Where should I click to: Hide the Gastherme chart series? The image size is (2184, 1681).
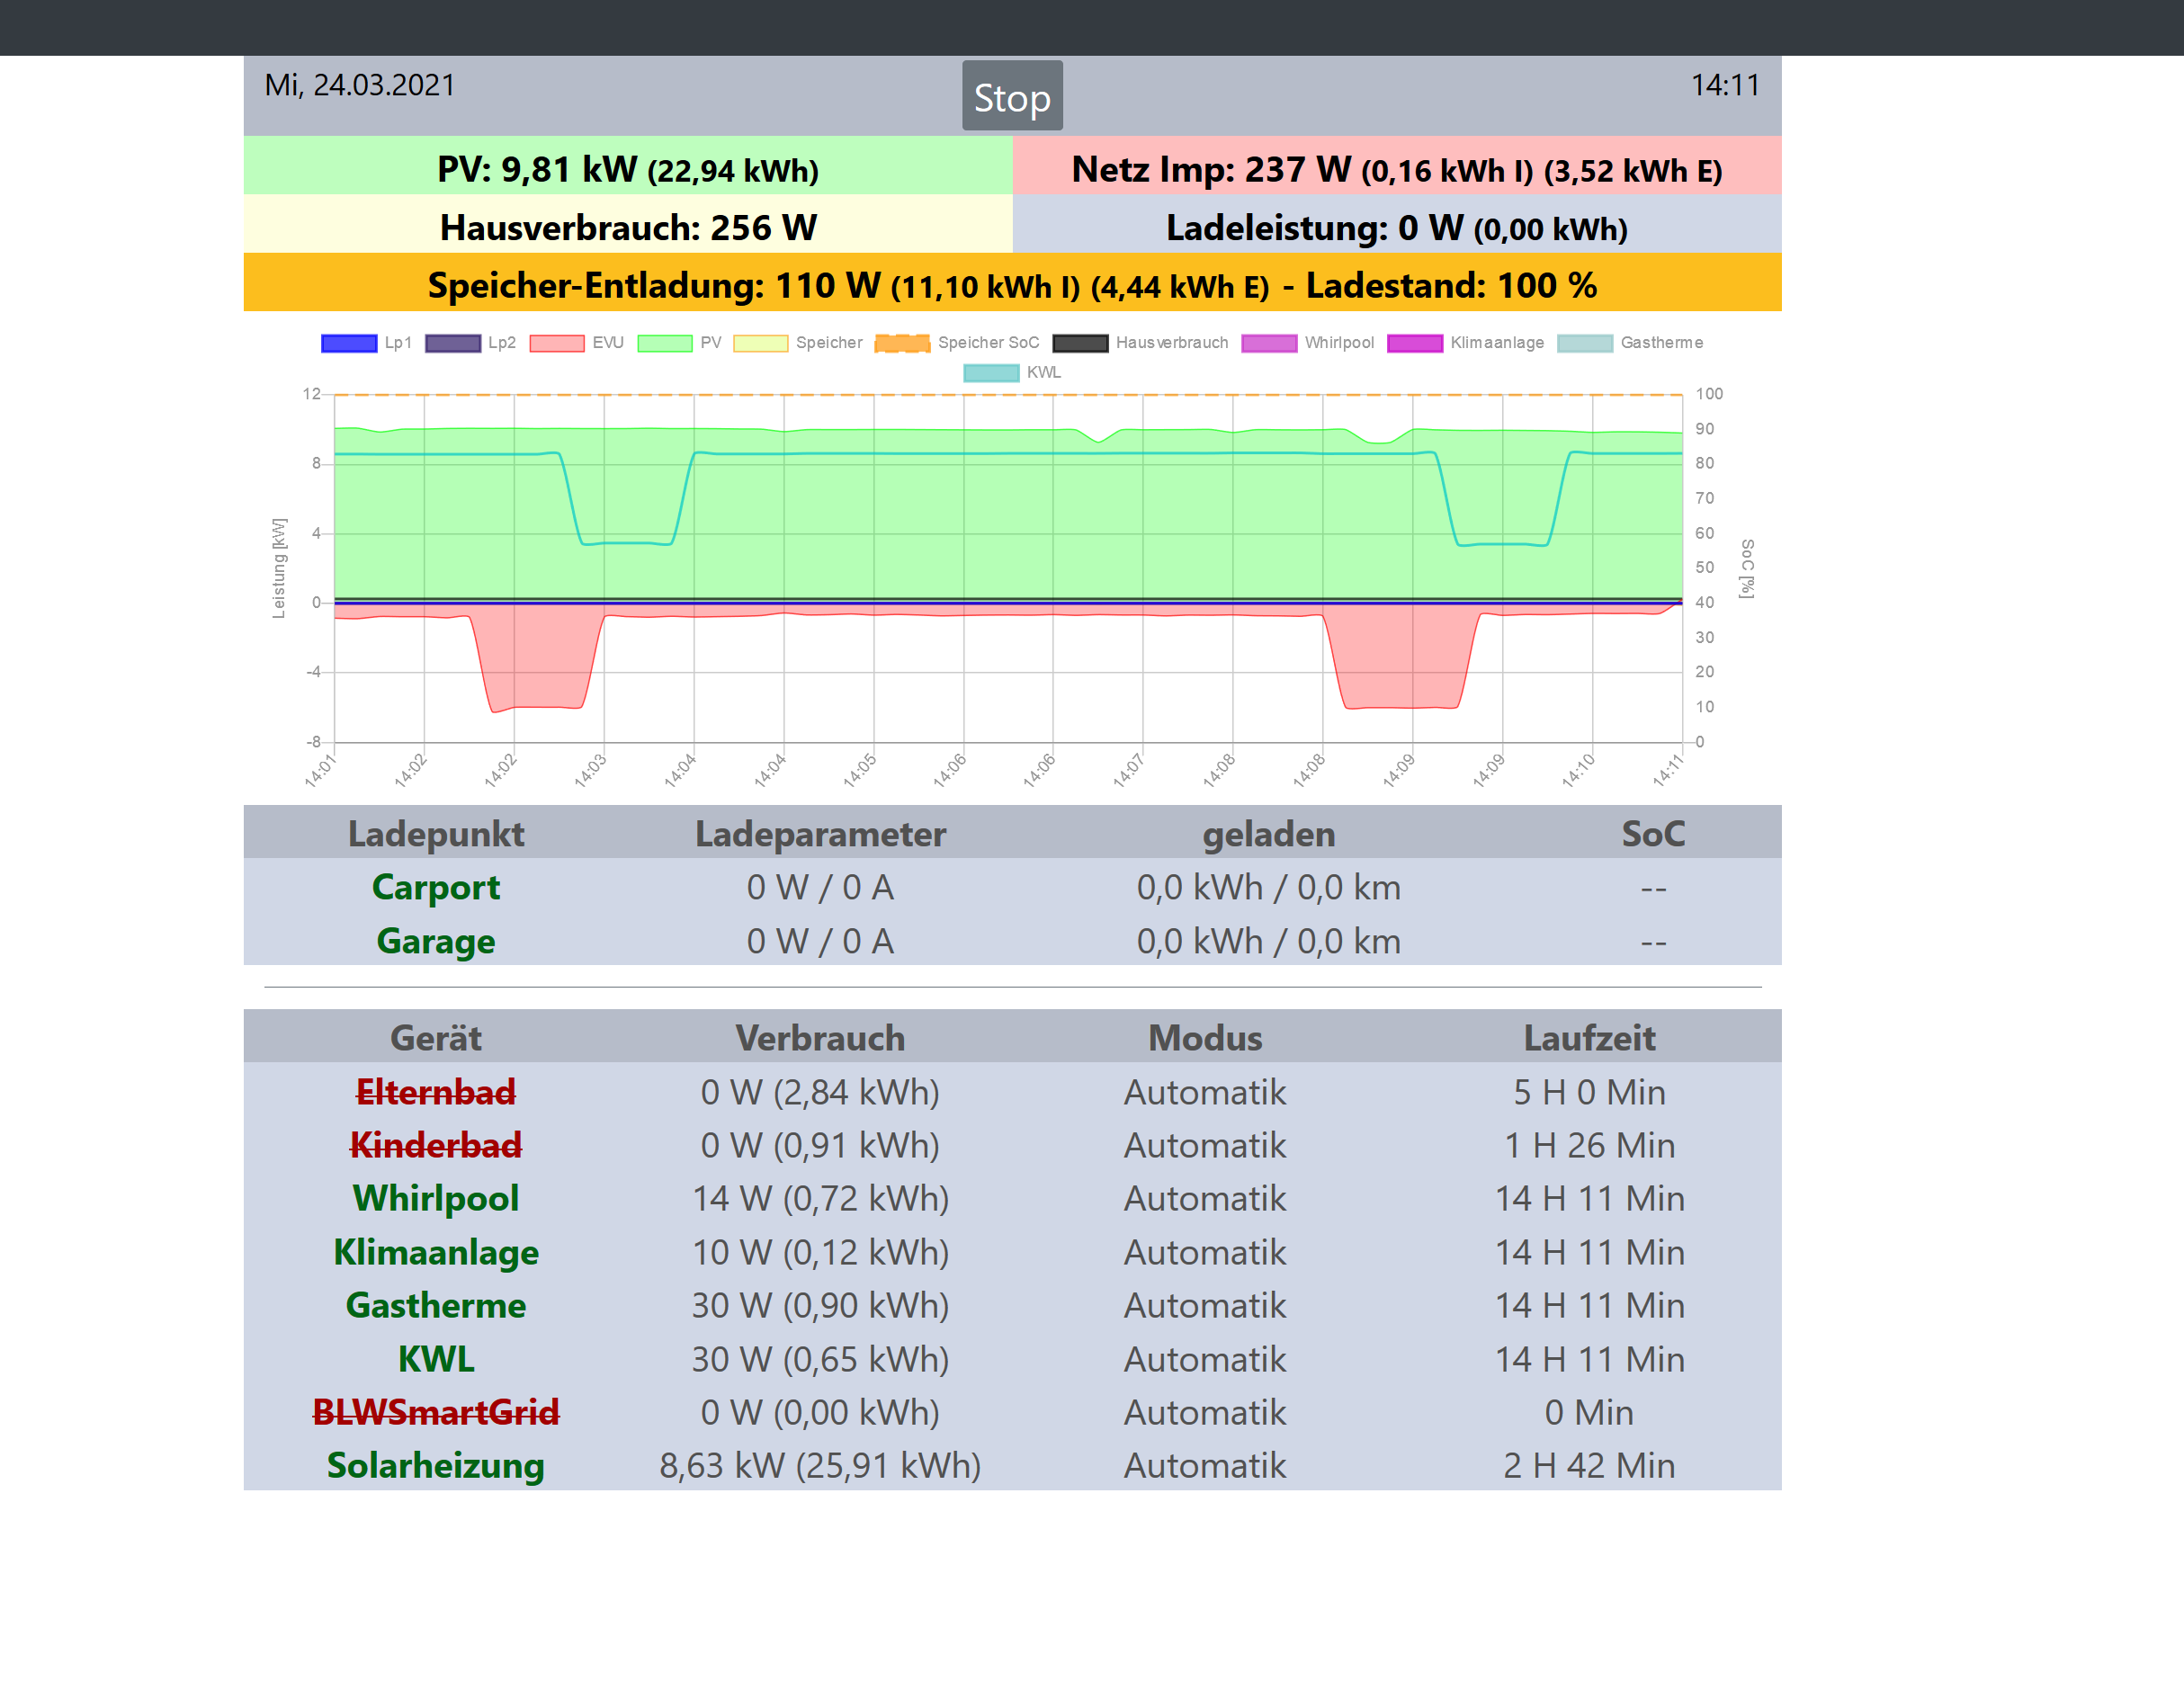click(x=1585, y=343)
